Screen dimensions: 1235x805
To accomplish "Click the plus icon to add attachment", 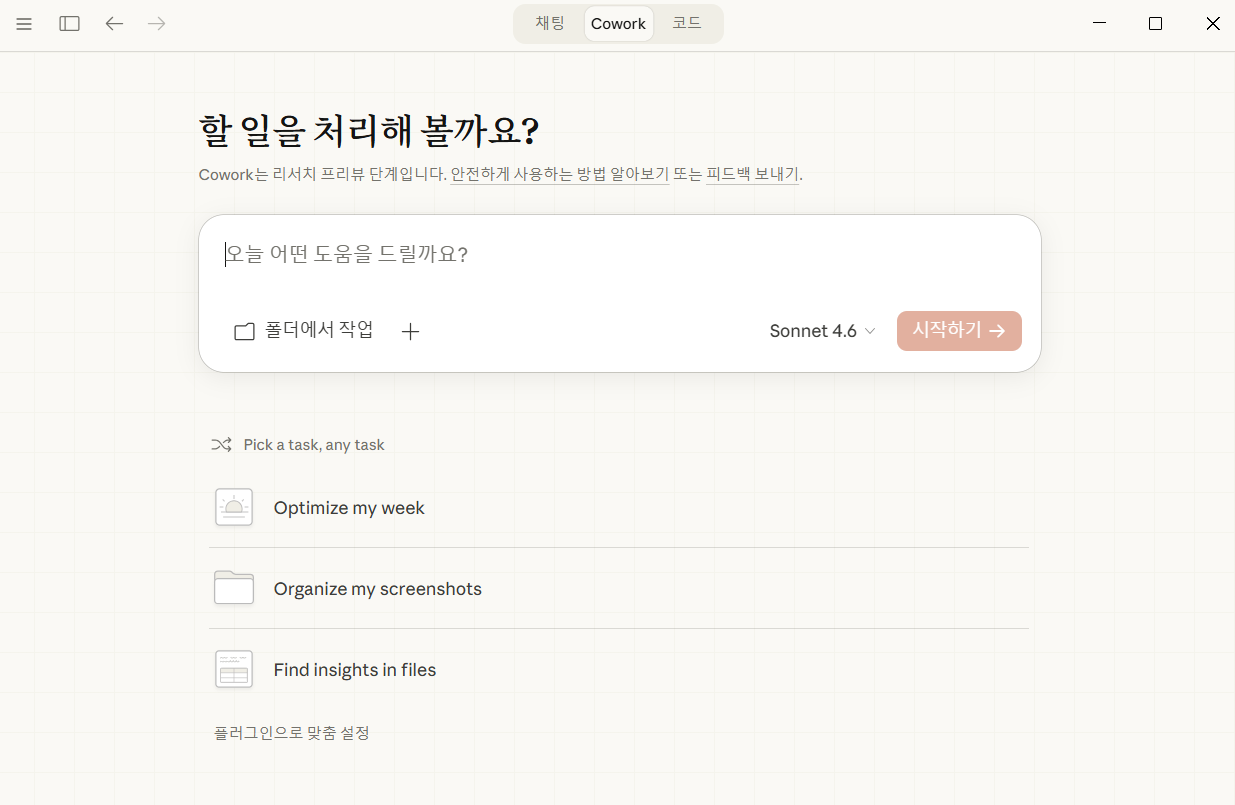I will click(x=410, y=332).
